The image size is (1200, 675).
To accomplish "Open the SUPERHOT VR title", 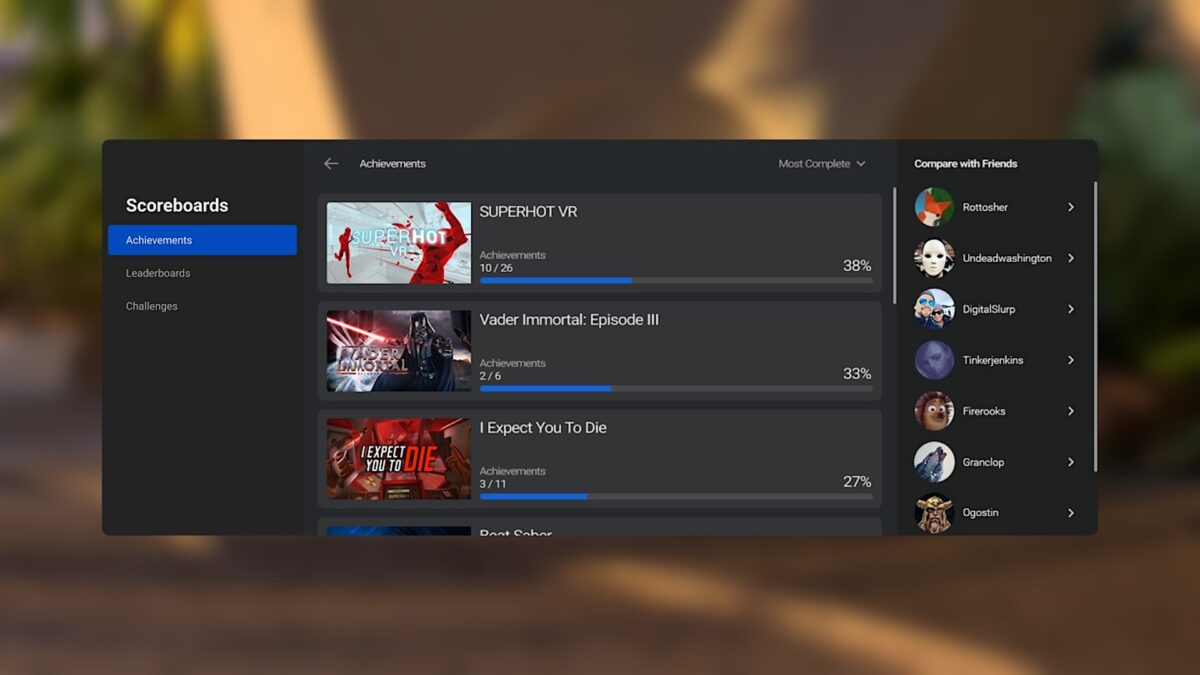I will pyautogui.click(x=528, y=212).
